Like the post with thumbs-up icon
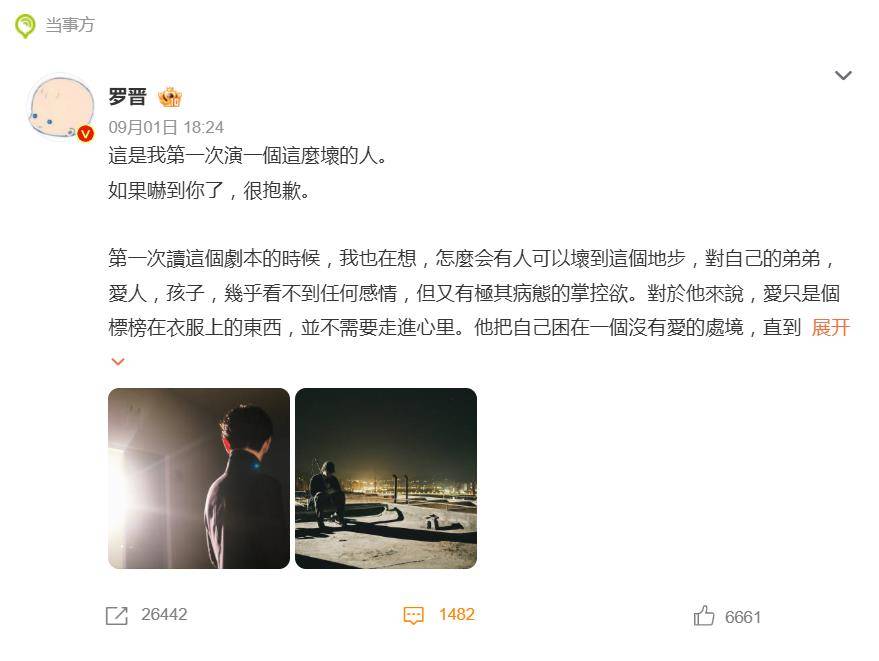The height and width of the screenshot is (661, 879). tap(704, 616)
